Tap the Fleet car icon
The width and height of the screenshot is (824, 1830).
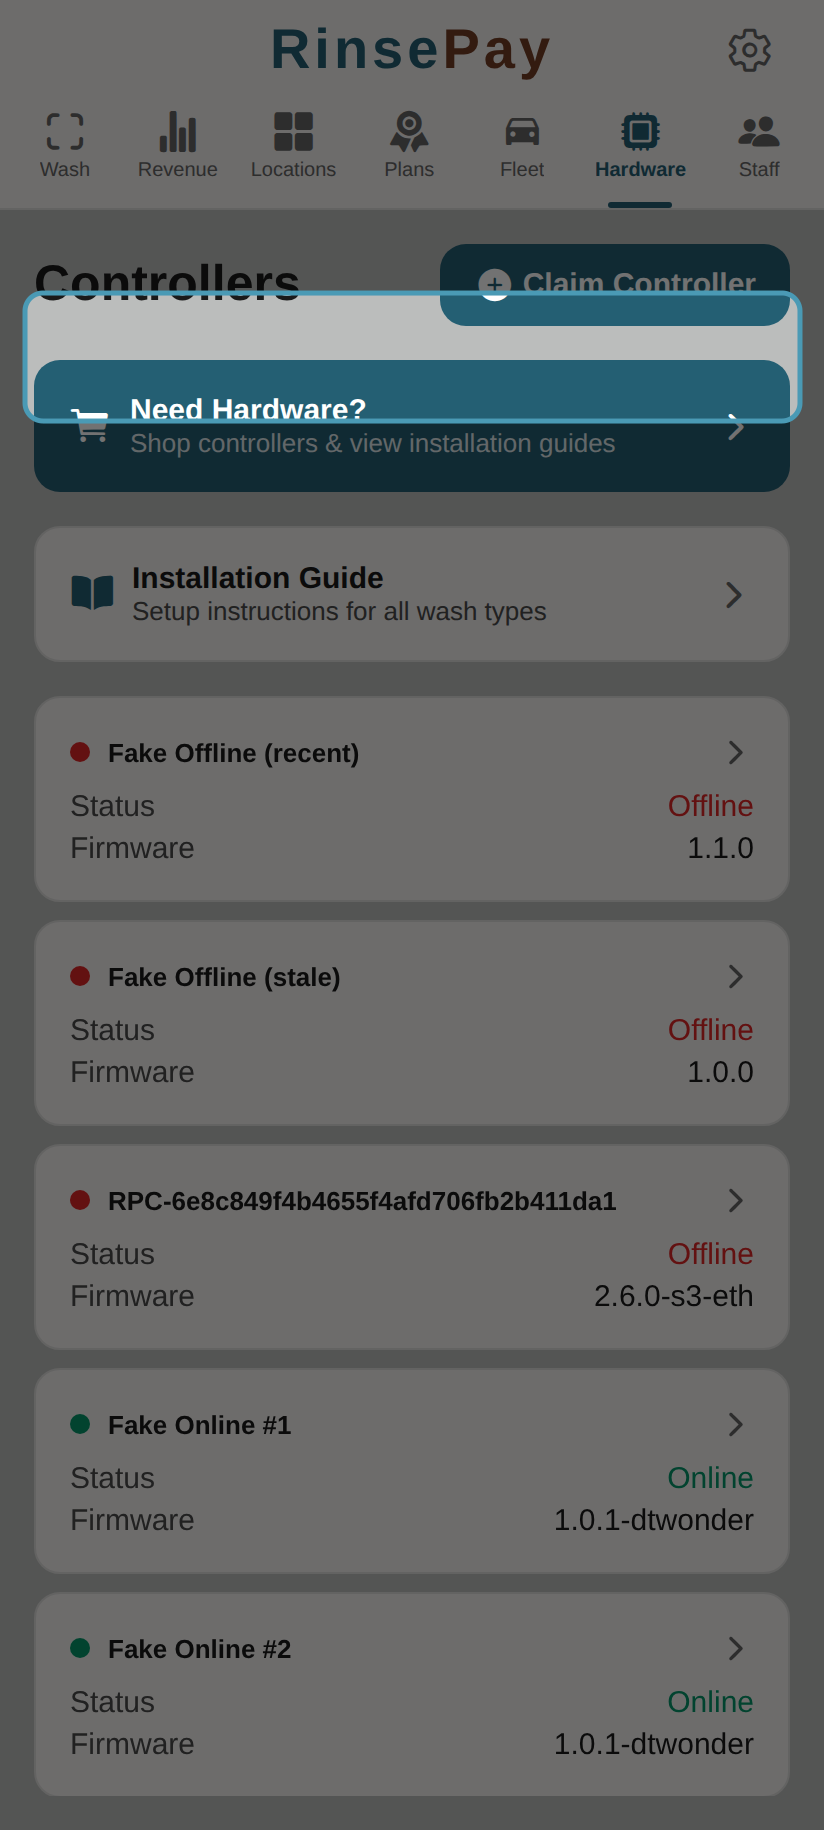(522, 132)
